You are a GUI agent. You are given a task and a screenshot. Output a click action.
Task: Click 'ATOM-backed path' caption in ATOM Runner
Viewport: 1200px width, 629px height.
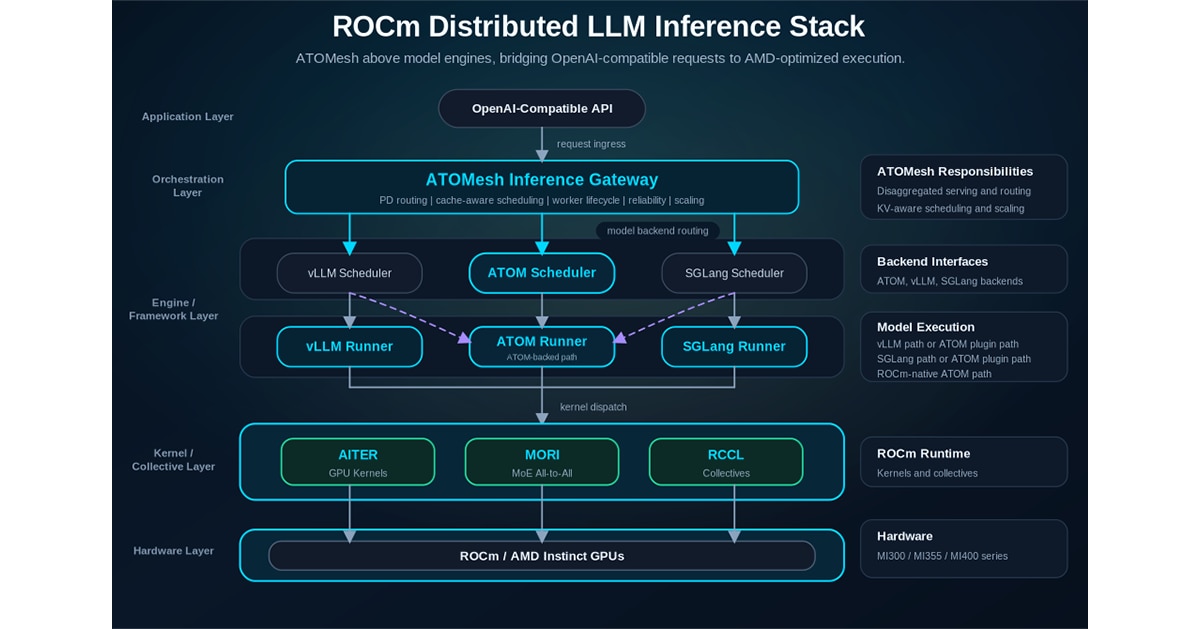pyautogui.click(x=542, y=356)
